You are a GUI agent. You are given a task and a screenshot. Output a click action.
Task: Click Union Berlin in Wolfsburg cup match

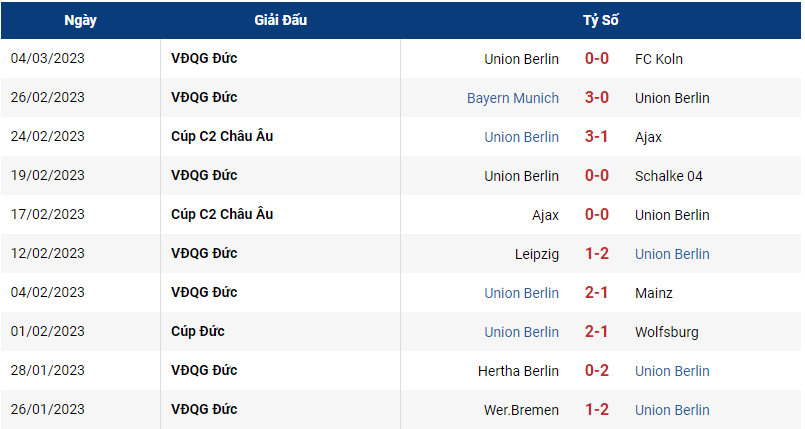click(522, 332)
